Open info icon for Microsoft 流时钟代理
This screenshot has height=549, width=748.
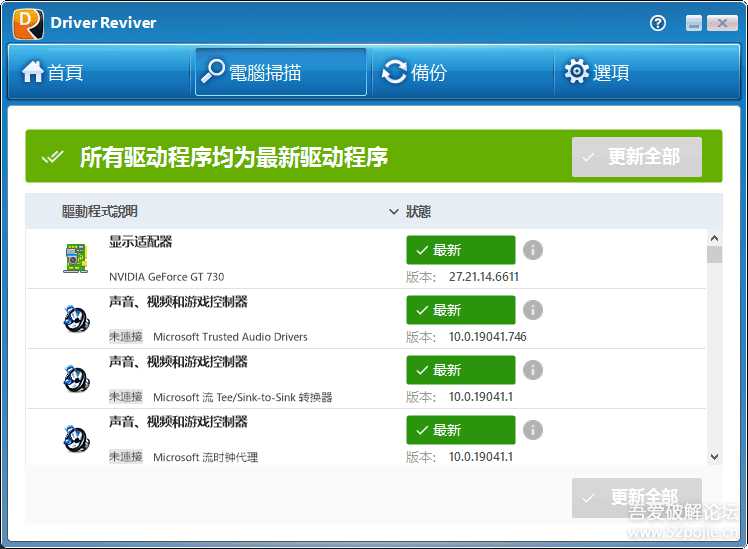533,430
